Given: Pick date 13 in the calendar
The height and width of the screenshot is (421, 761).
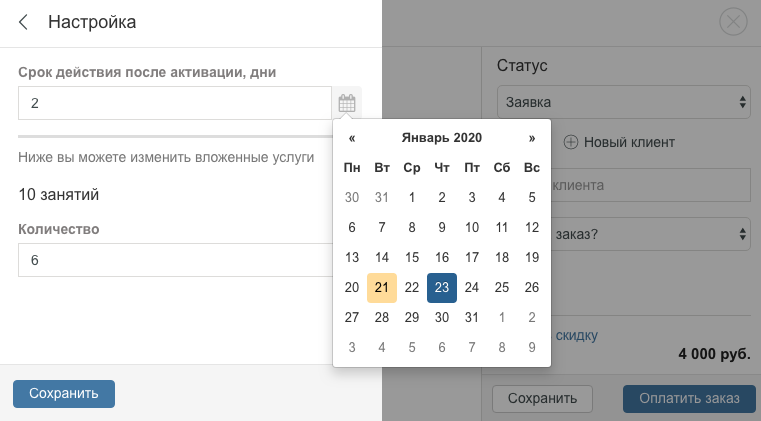Looking at the screenshot, I should (x=352, y=257).
